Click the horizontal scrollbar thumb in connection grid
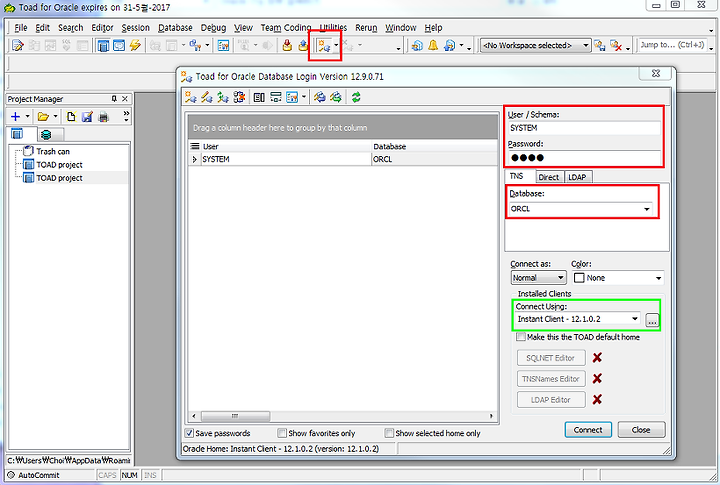The width and height of the screenshot is (720, 485). [236, 416]
